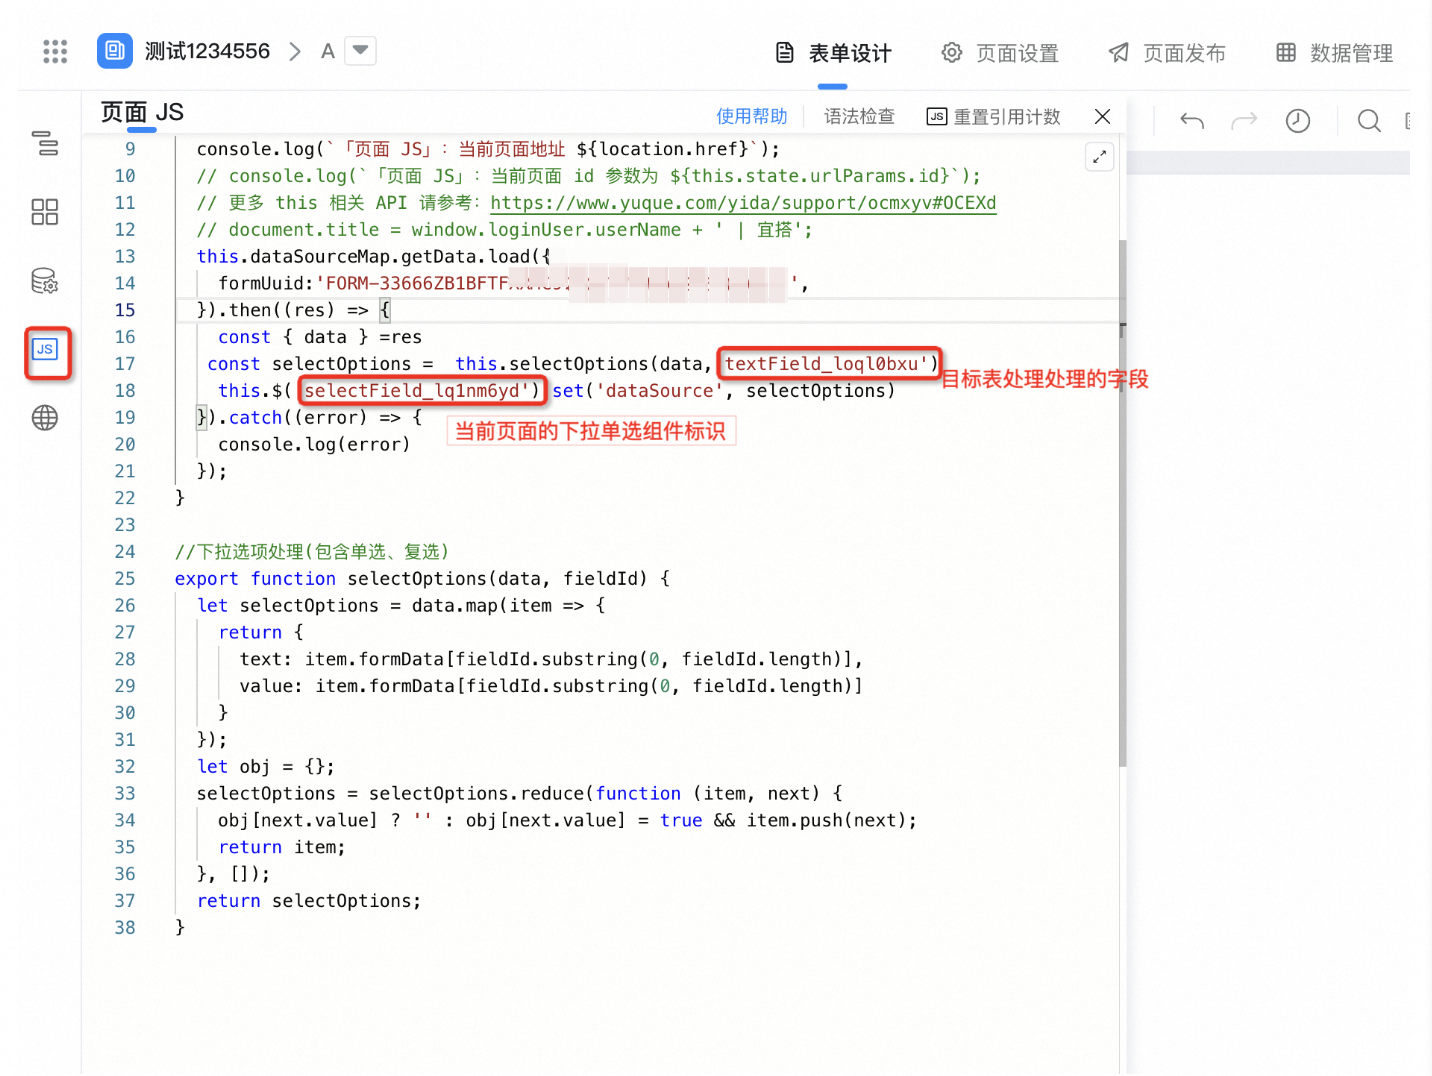Open the page dropdown next to A

pyautogui.click(x=360, y=50)
